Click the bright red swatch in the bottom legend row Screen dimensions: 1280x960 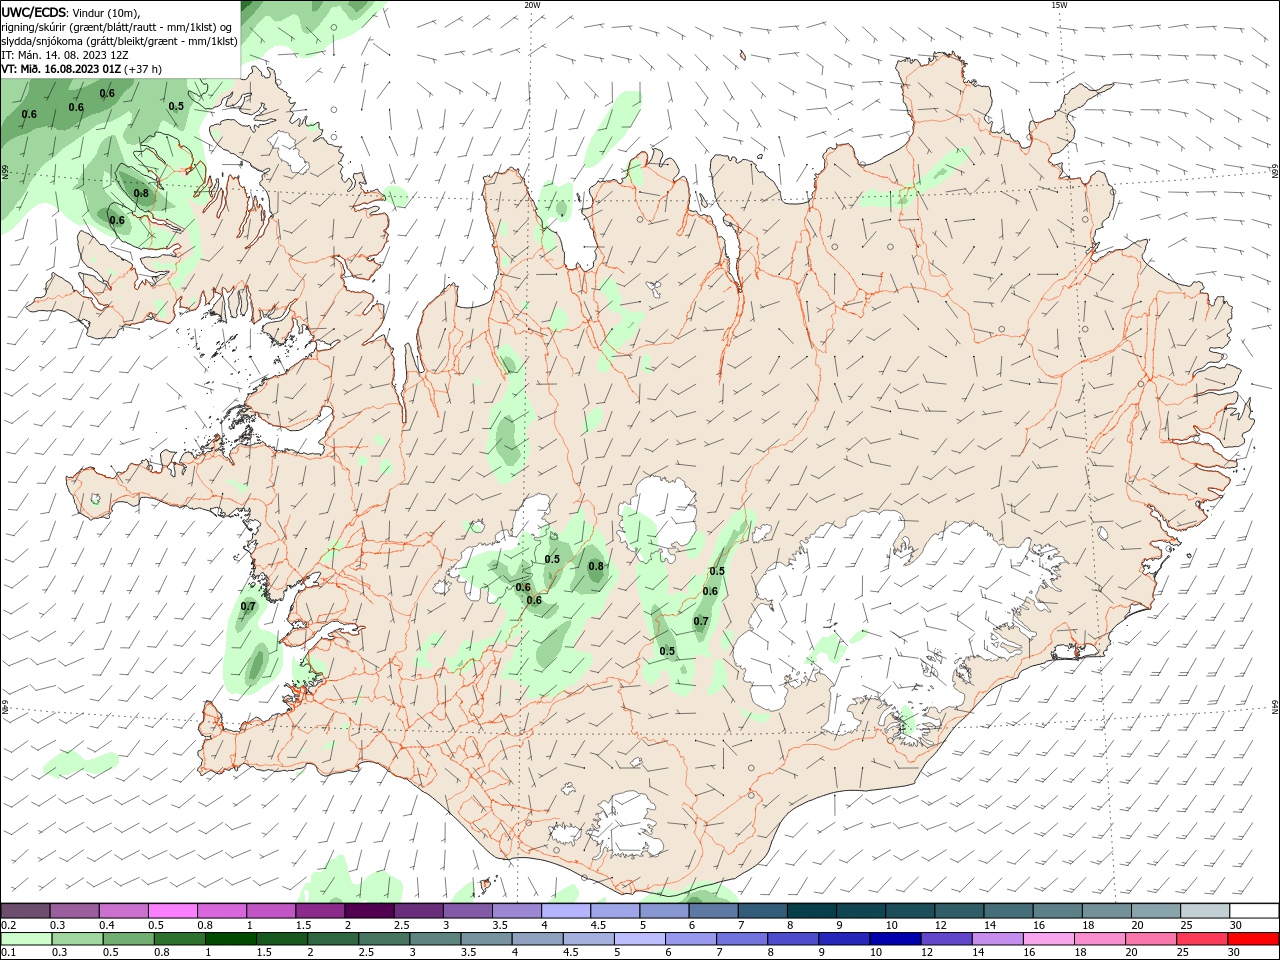click(1253, 939)
